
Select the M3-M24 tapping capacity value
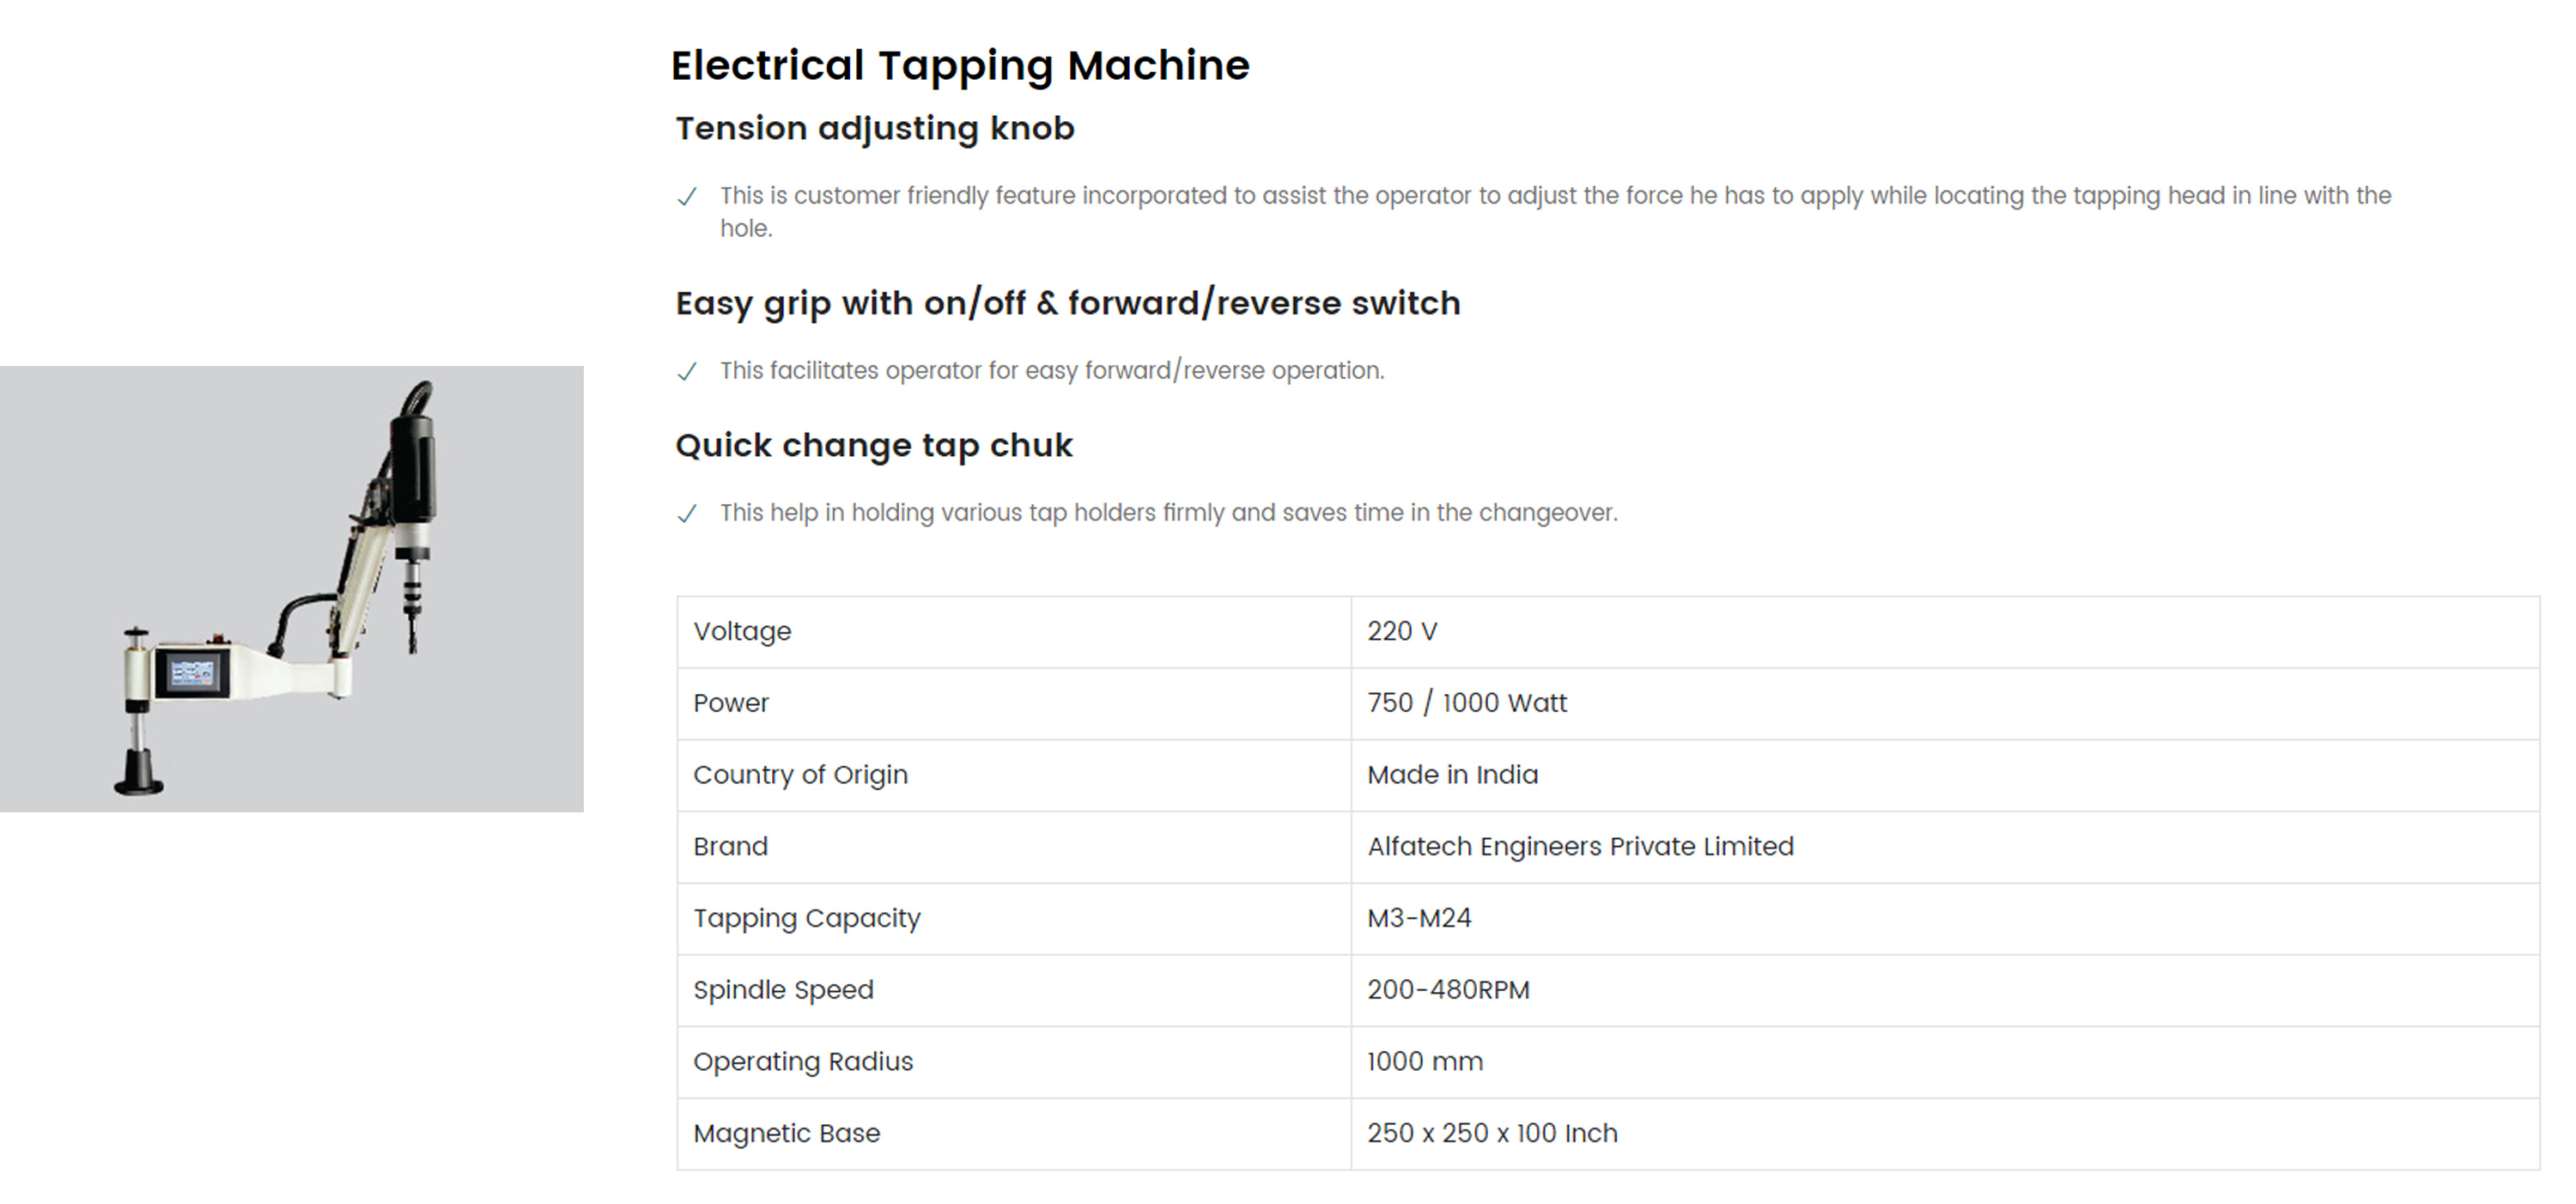pos(1419,918)
